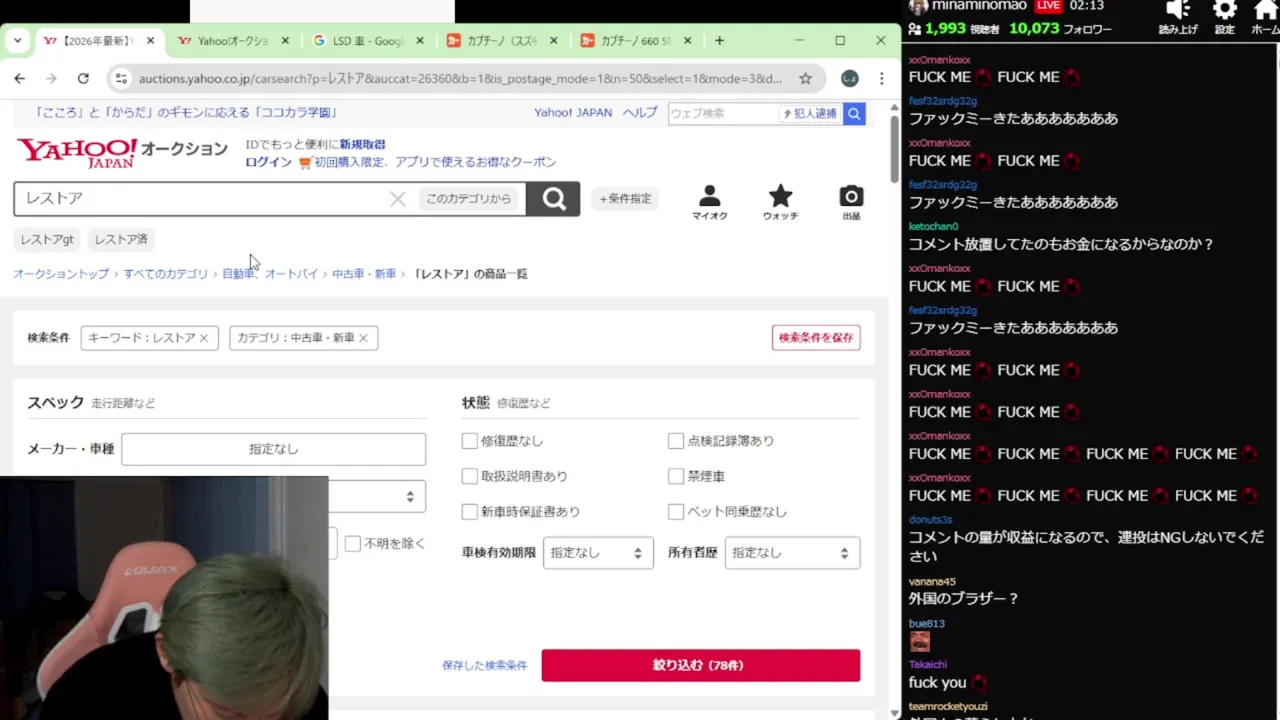This screenshot has width=1280, height=720.
Task: Click the 読み上げ speaker icon
Action: point(1178,17)
